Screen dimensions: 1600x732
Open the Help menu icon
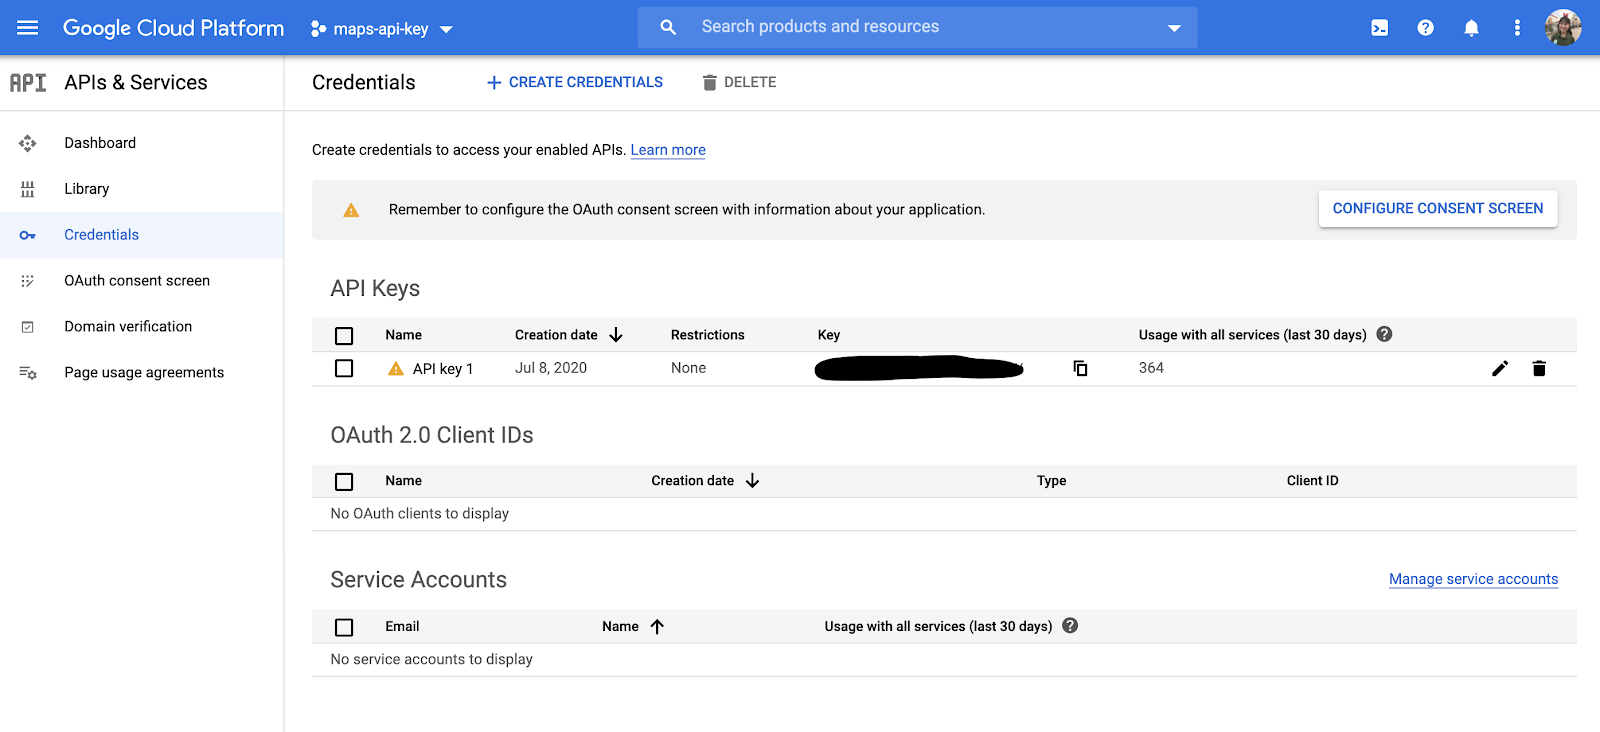point(1425,28)
